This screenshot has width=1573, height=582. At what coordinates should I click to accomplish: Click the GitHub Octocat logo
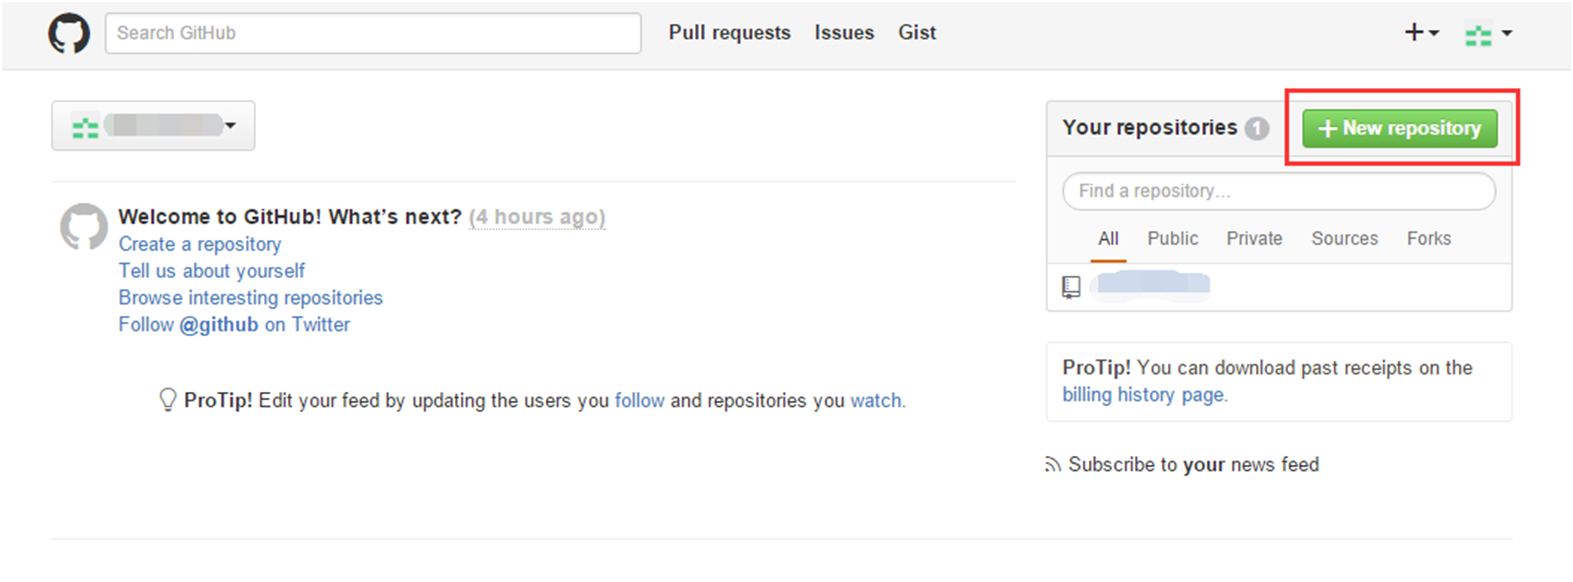(69, 33)
